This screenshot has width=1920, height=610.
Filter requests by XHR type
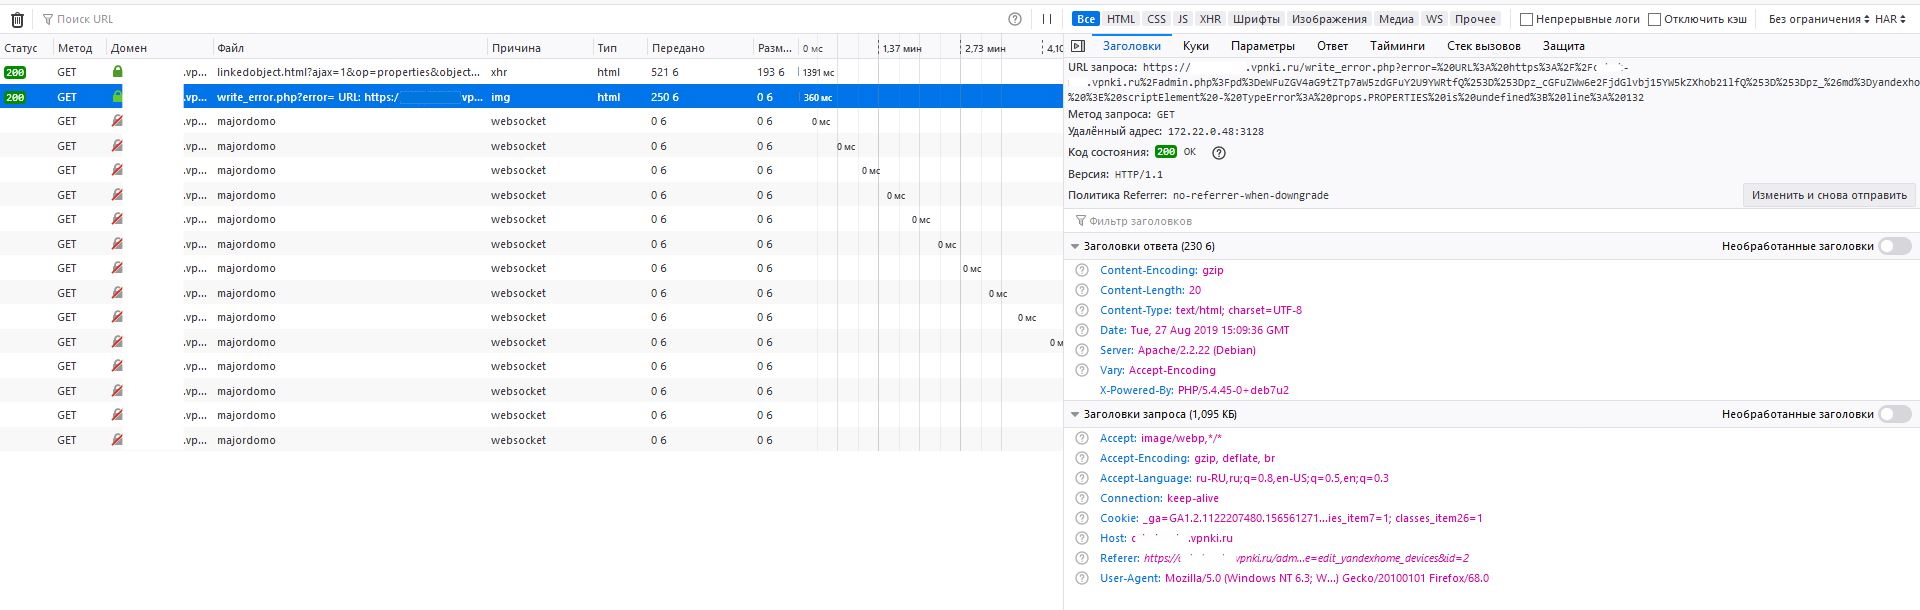click(x=1210, y=19)
